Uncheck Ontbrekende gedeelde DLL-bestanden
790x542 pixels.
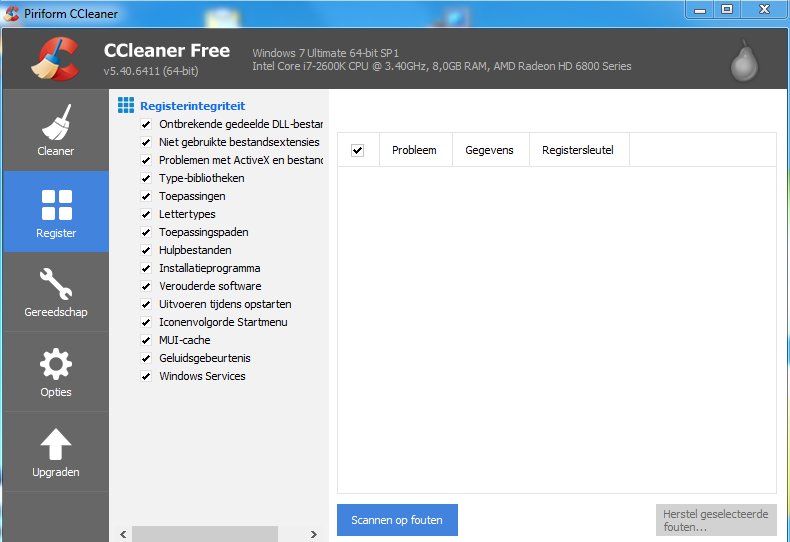point(146,124)
